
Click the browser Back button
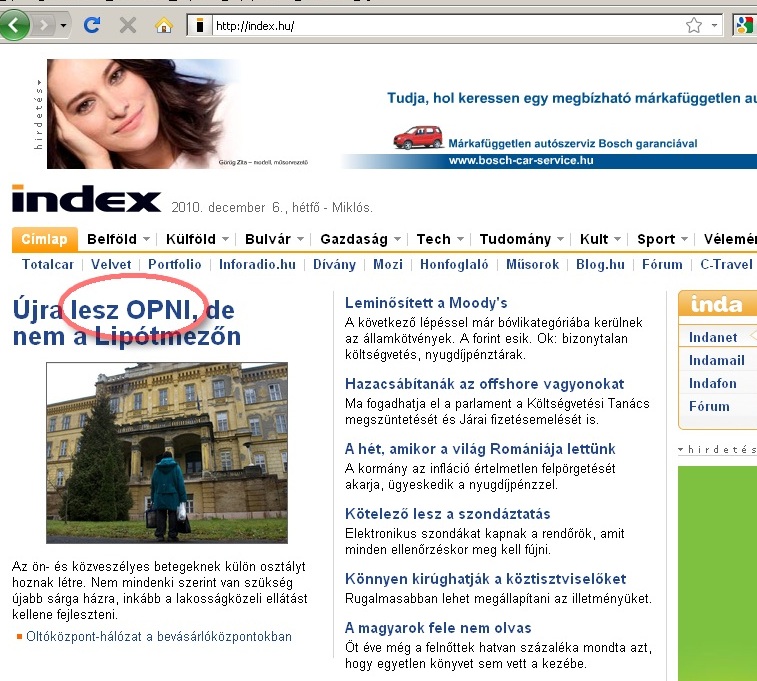point(13,24)
